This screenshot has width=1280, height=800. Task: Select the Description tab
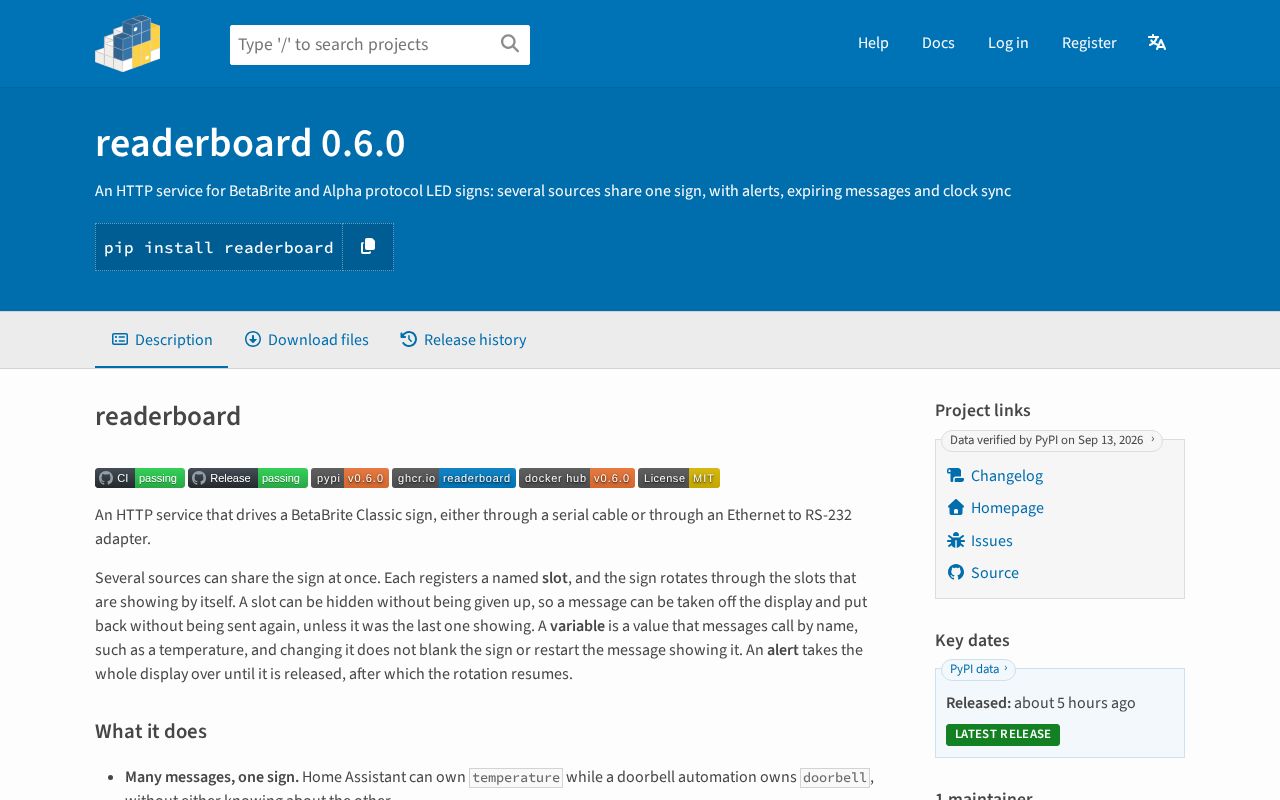[162, 340]
